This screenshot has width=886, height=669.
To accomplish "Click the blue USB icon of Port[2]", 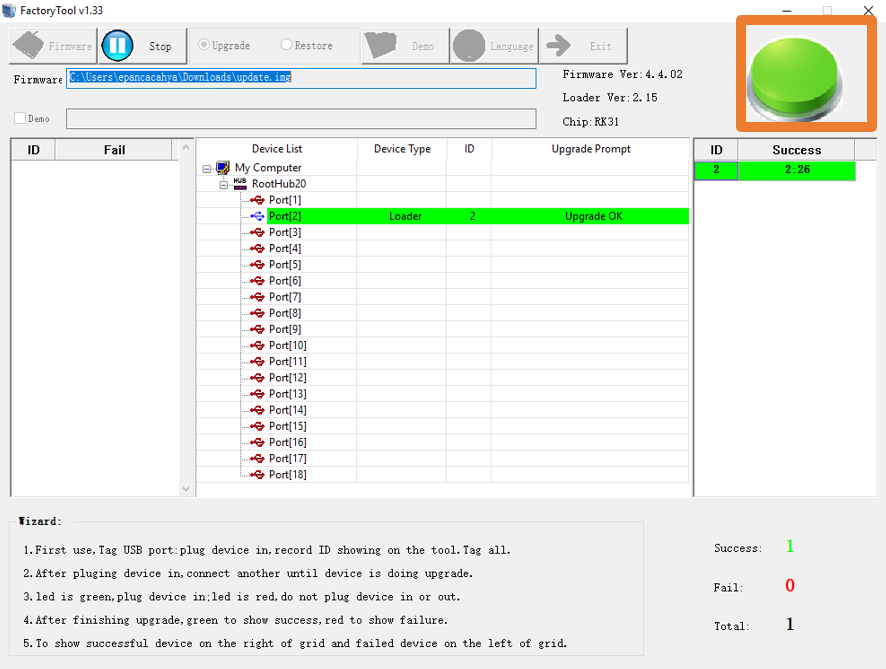I will pos(257,216).
